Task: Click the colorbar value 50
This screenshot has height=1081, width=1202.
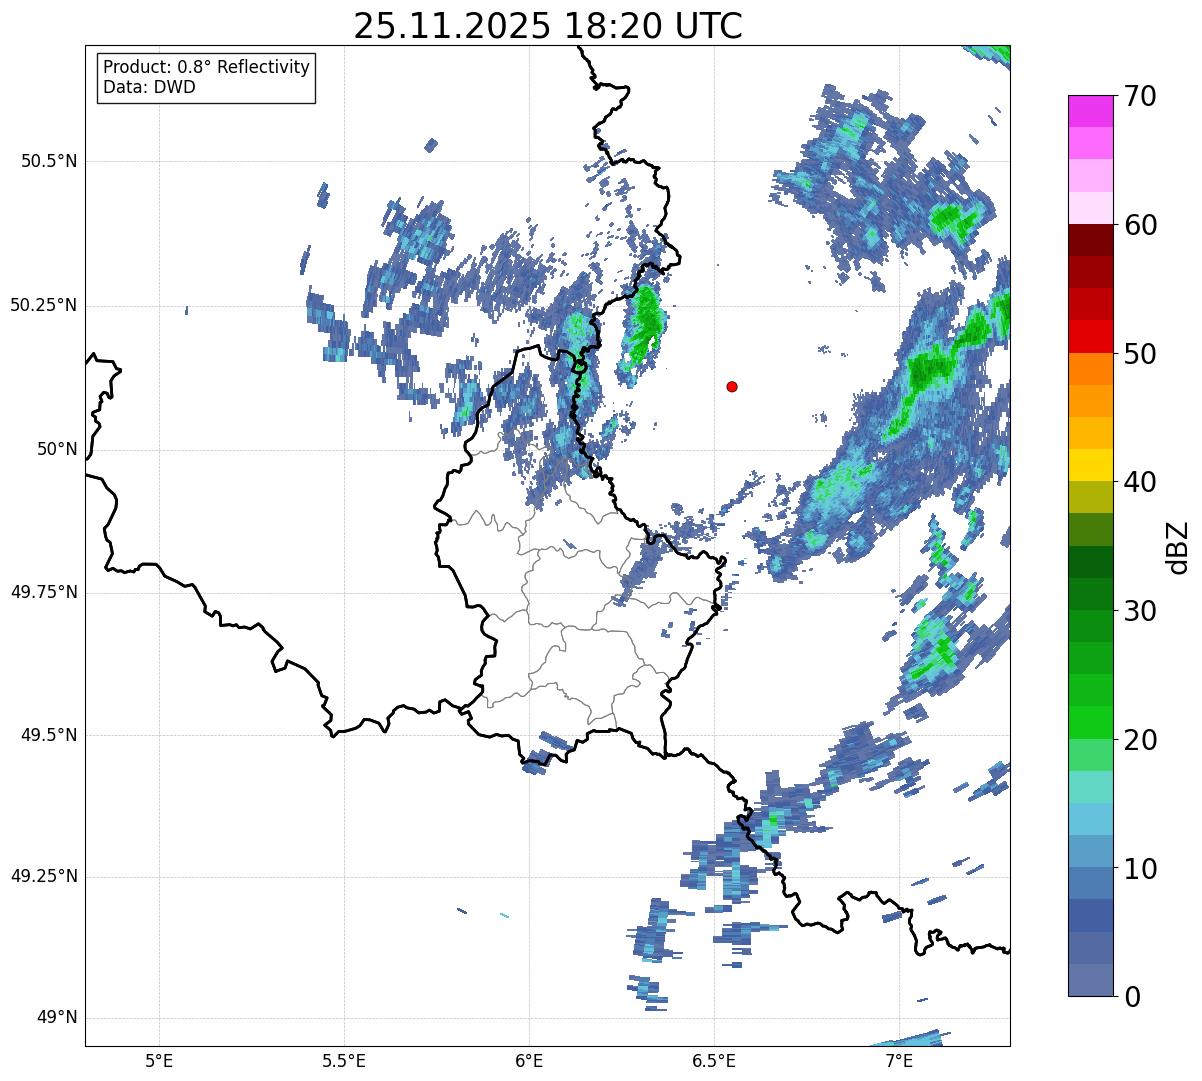Action: pos(1140,354)
